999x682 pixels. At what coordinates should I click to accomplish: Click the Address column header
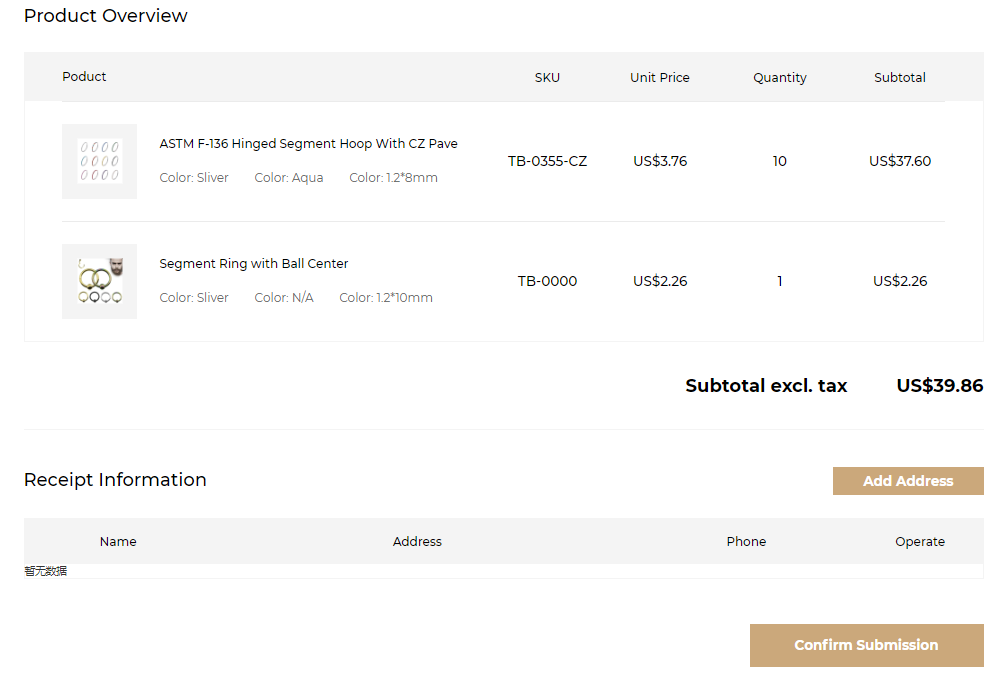point(417,541)
